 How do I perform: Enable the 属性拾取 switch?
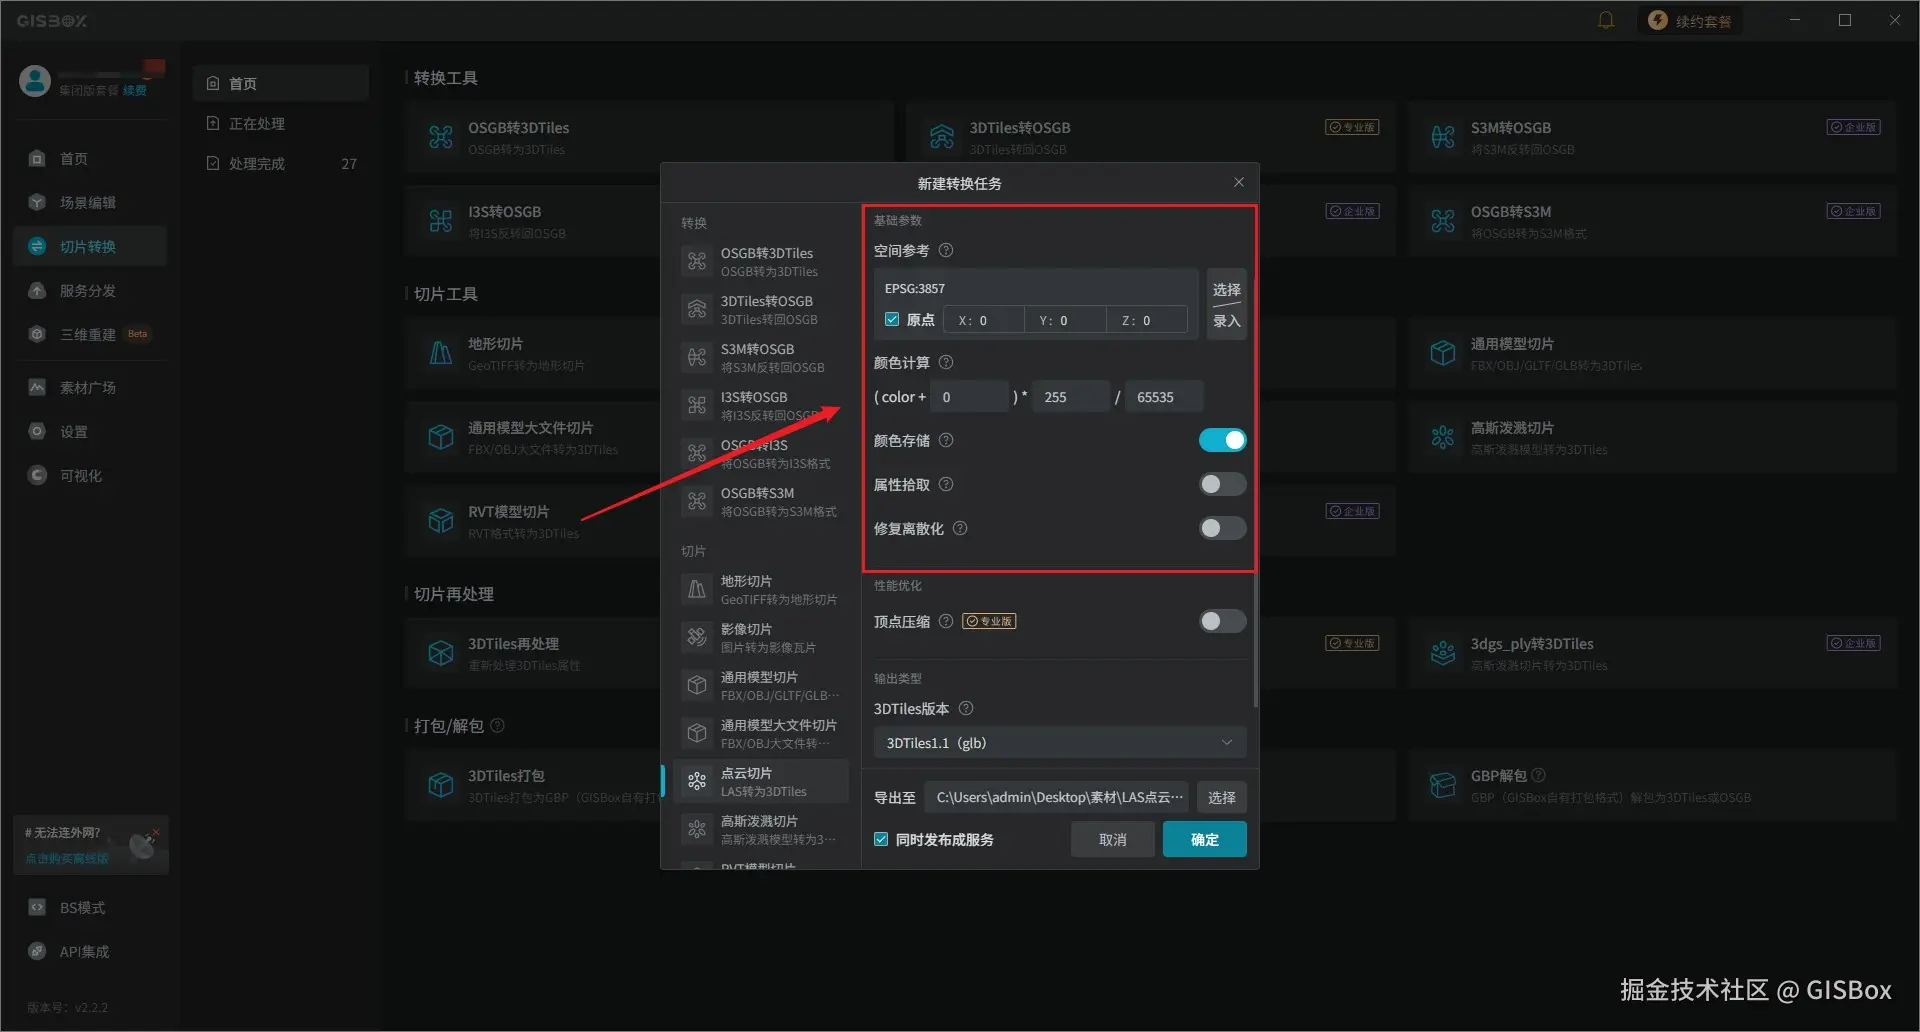coord(1223,484)
